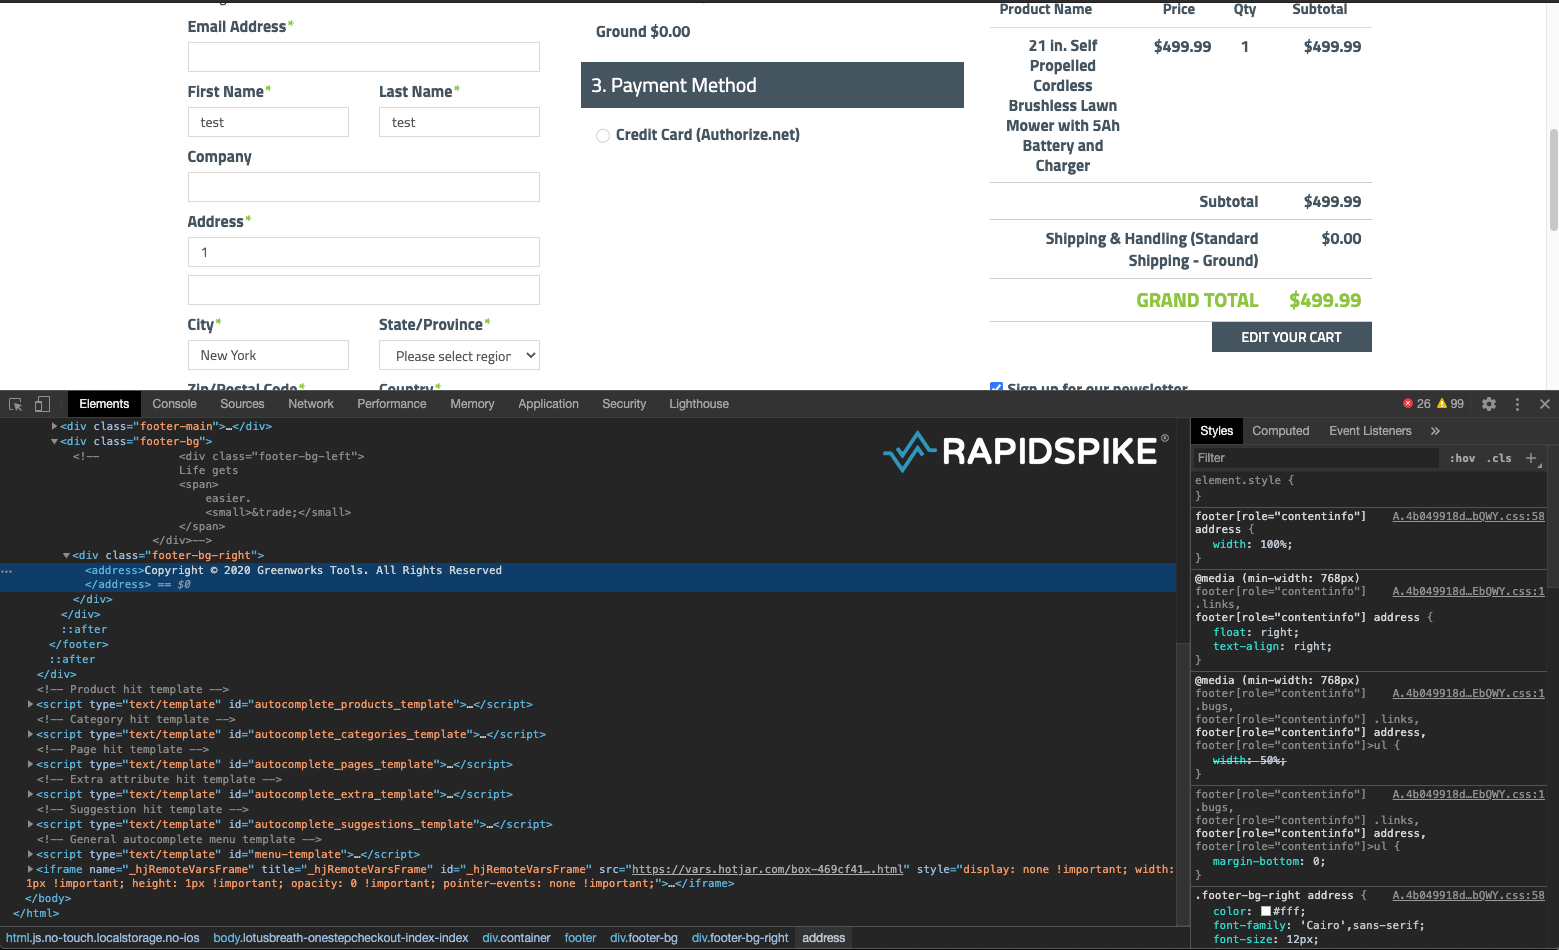Select the Styles tab

[1216, 431]
